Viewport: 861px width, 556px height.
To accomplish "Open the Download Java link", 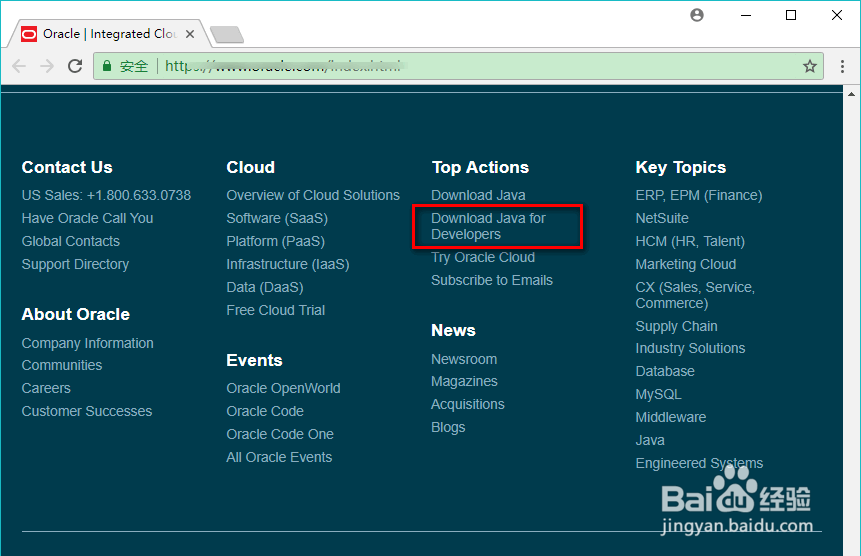I will coord(478,195).
